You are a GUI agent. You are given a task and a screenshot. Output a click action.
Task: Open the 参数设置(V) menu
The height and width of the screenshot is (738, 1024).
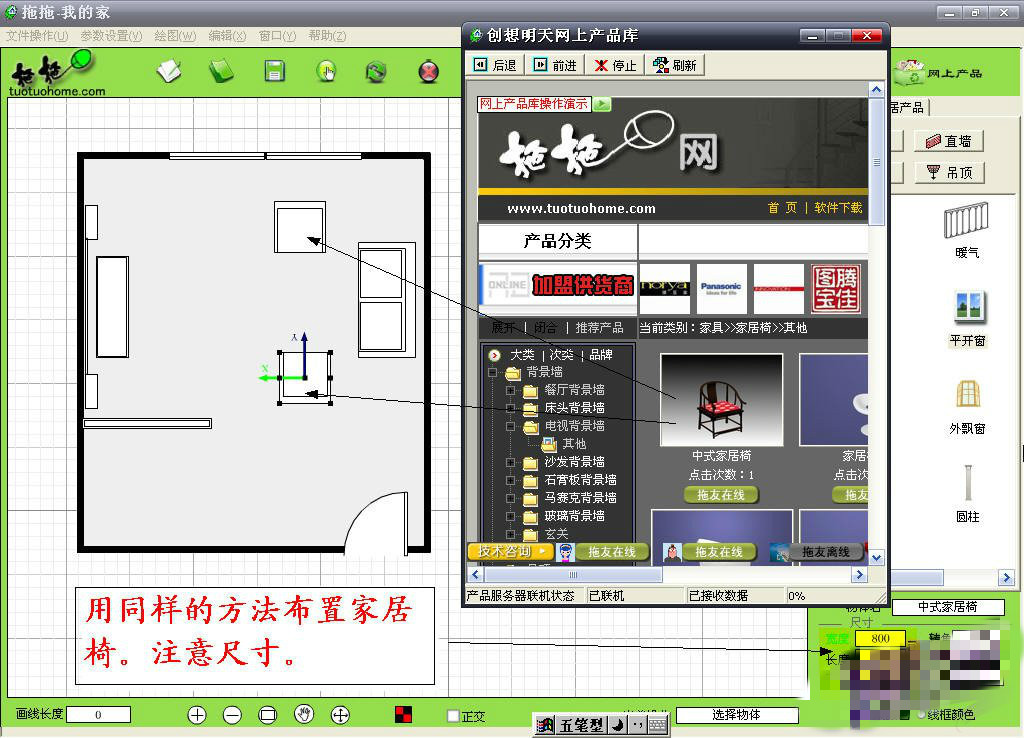pos(111,36)
